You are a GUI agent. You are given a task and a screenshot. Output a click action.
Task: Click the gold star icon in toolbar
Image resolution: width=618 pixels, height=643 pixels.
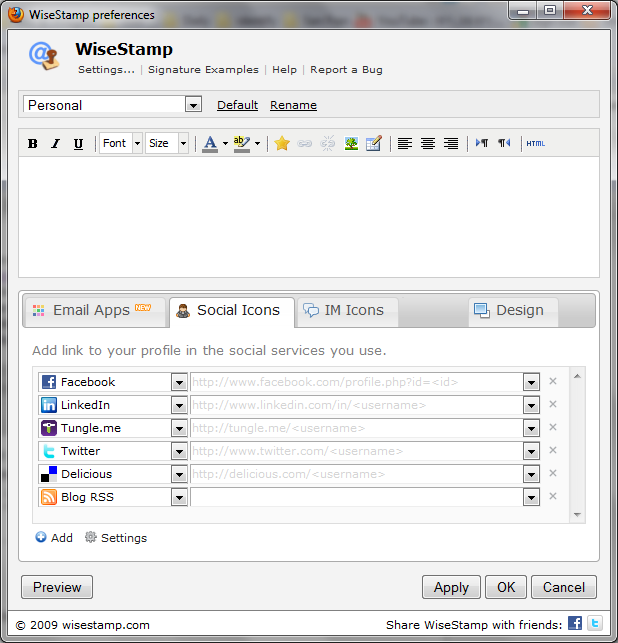point(282,144)
